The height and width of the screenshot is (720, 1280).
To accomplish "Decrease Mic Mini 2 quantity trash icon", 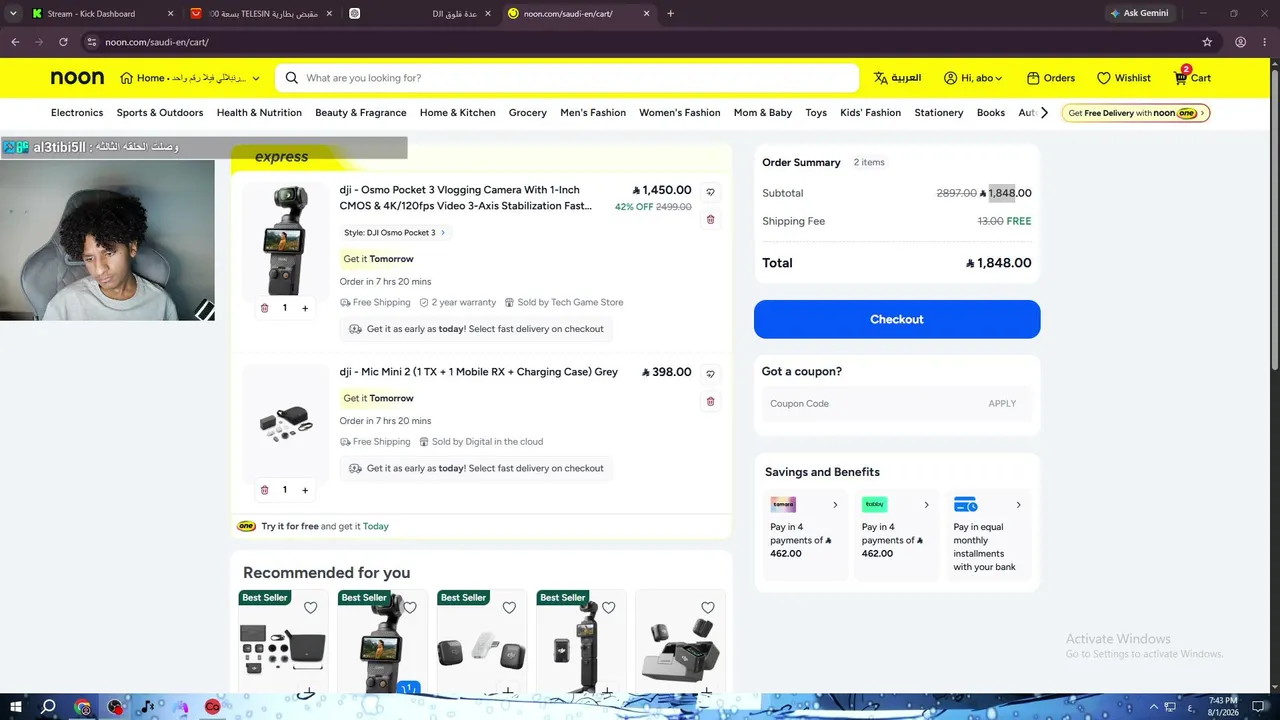I will coord(265,490).
